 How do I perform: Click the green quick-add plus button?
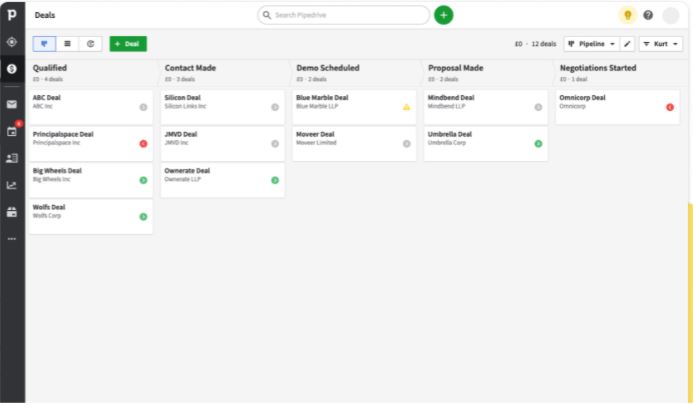(x=444, y=15)
